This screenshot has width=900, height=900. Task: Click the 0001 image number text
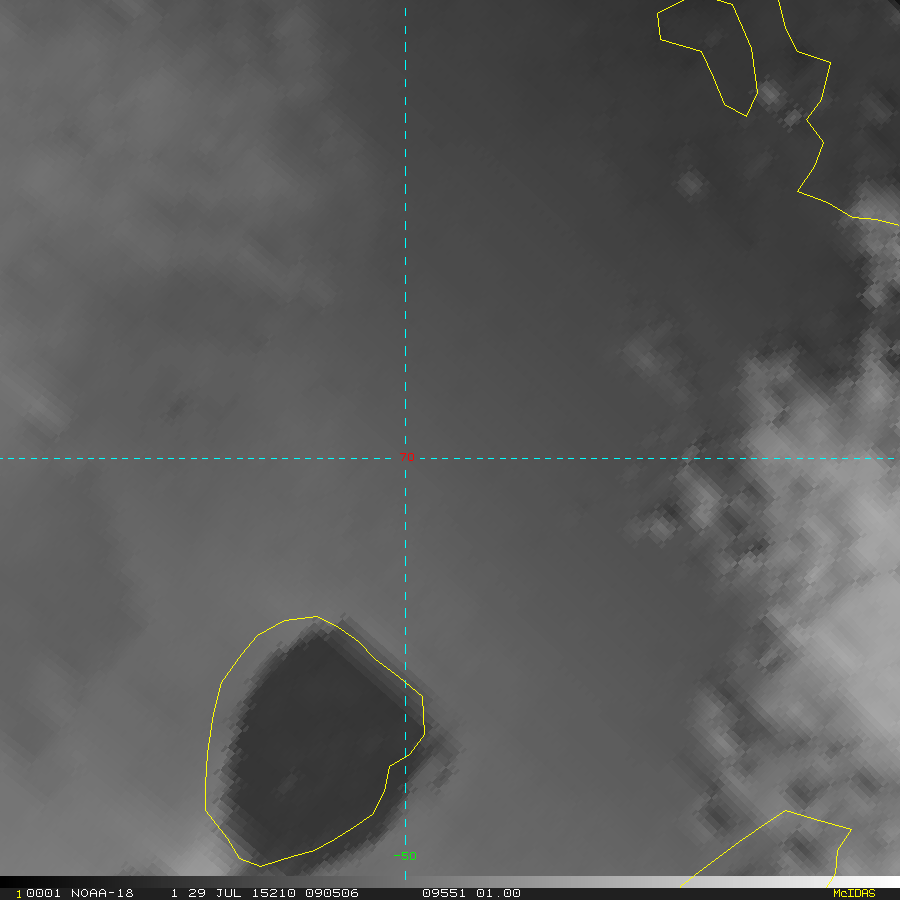[x=43, y=893]
